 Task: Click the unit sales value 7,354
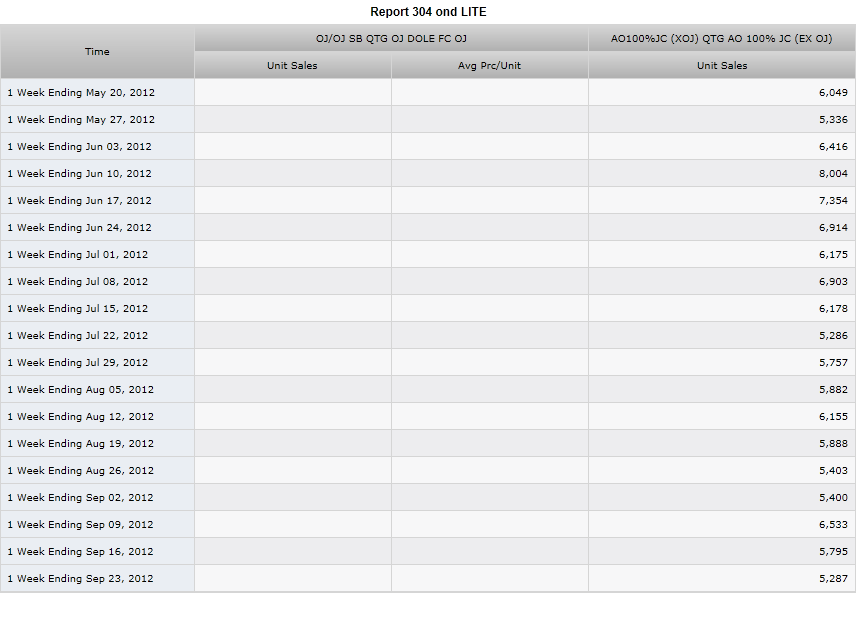(833, 200)
